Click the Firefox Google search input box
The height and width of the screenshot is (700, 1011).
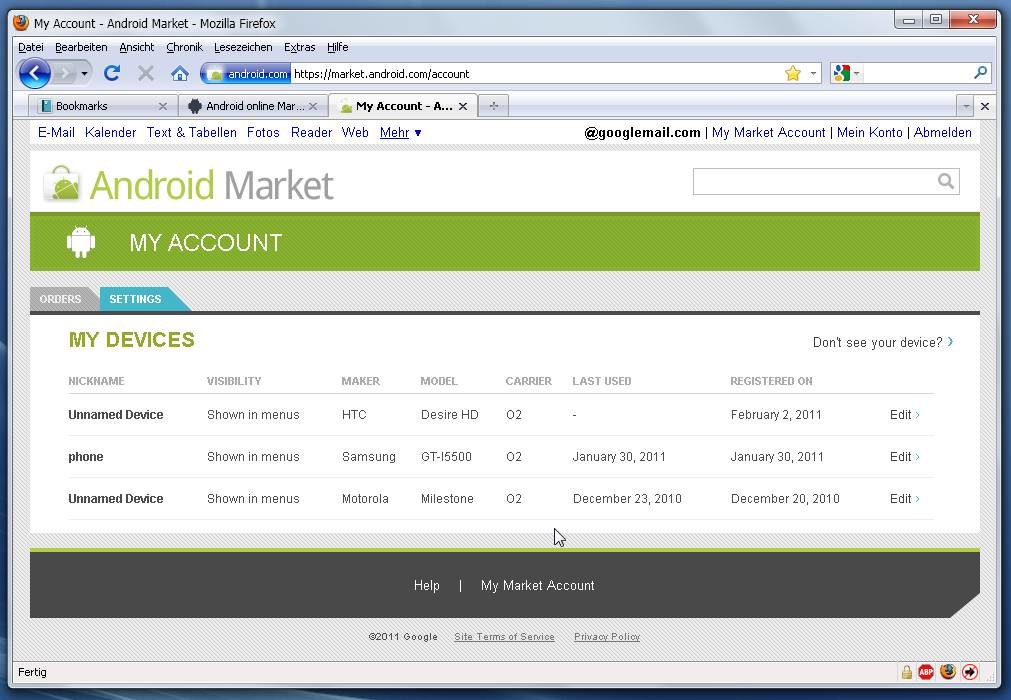click(917, 73)
